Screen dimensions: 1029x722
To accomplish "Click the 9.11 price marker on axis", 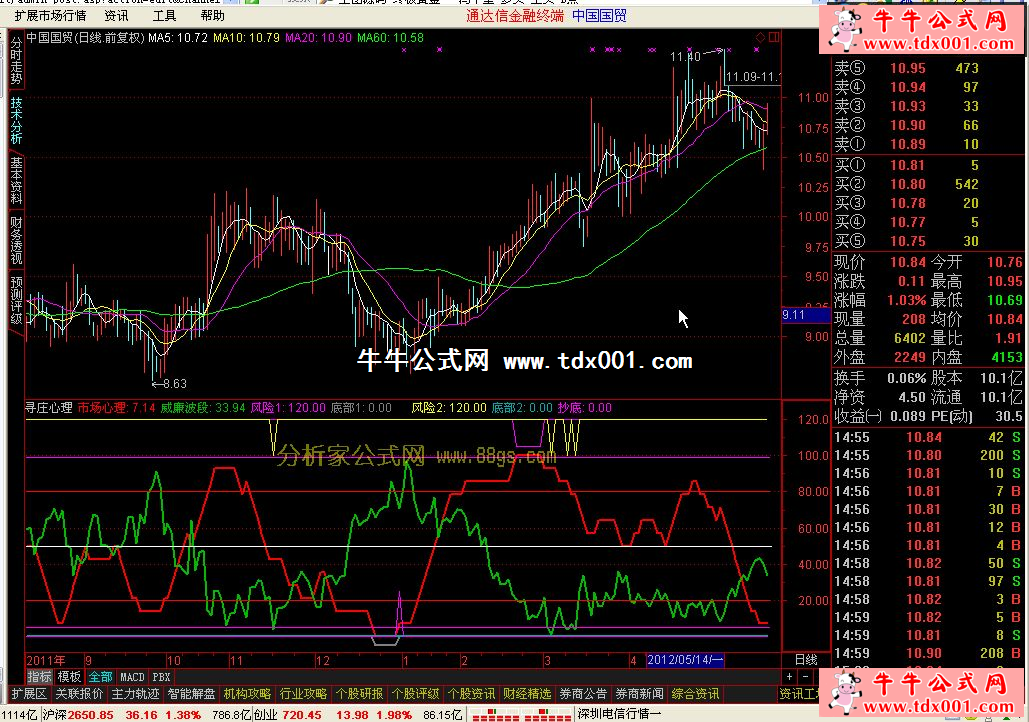I will coord(806,315).
